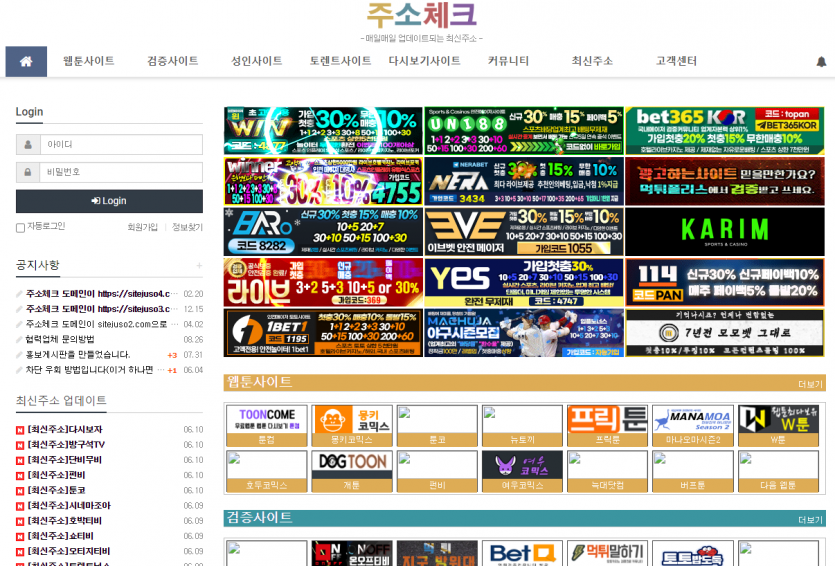Open [최신주소]오티지티비 update

pyautogui.click(x=69, y=551)
